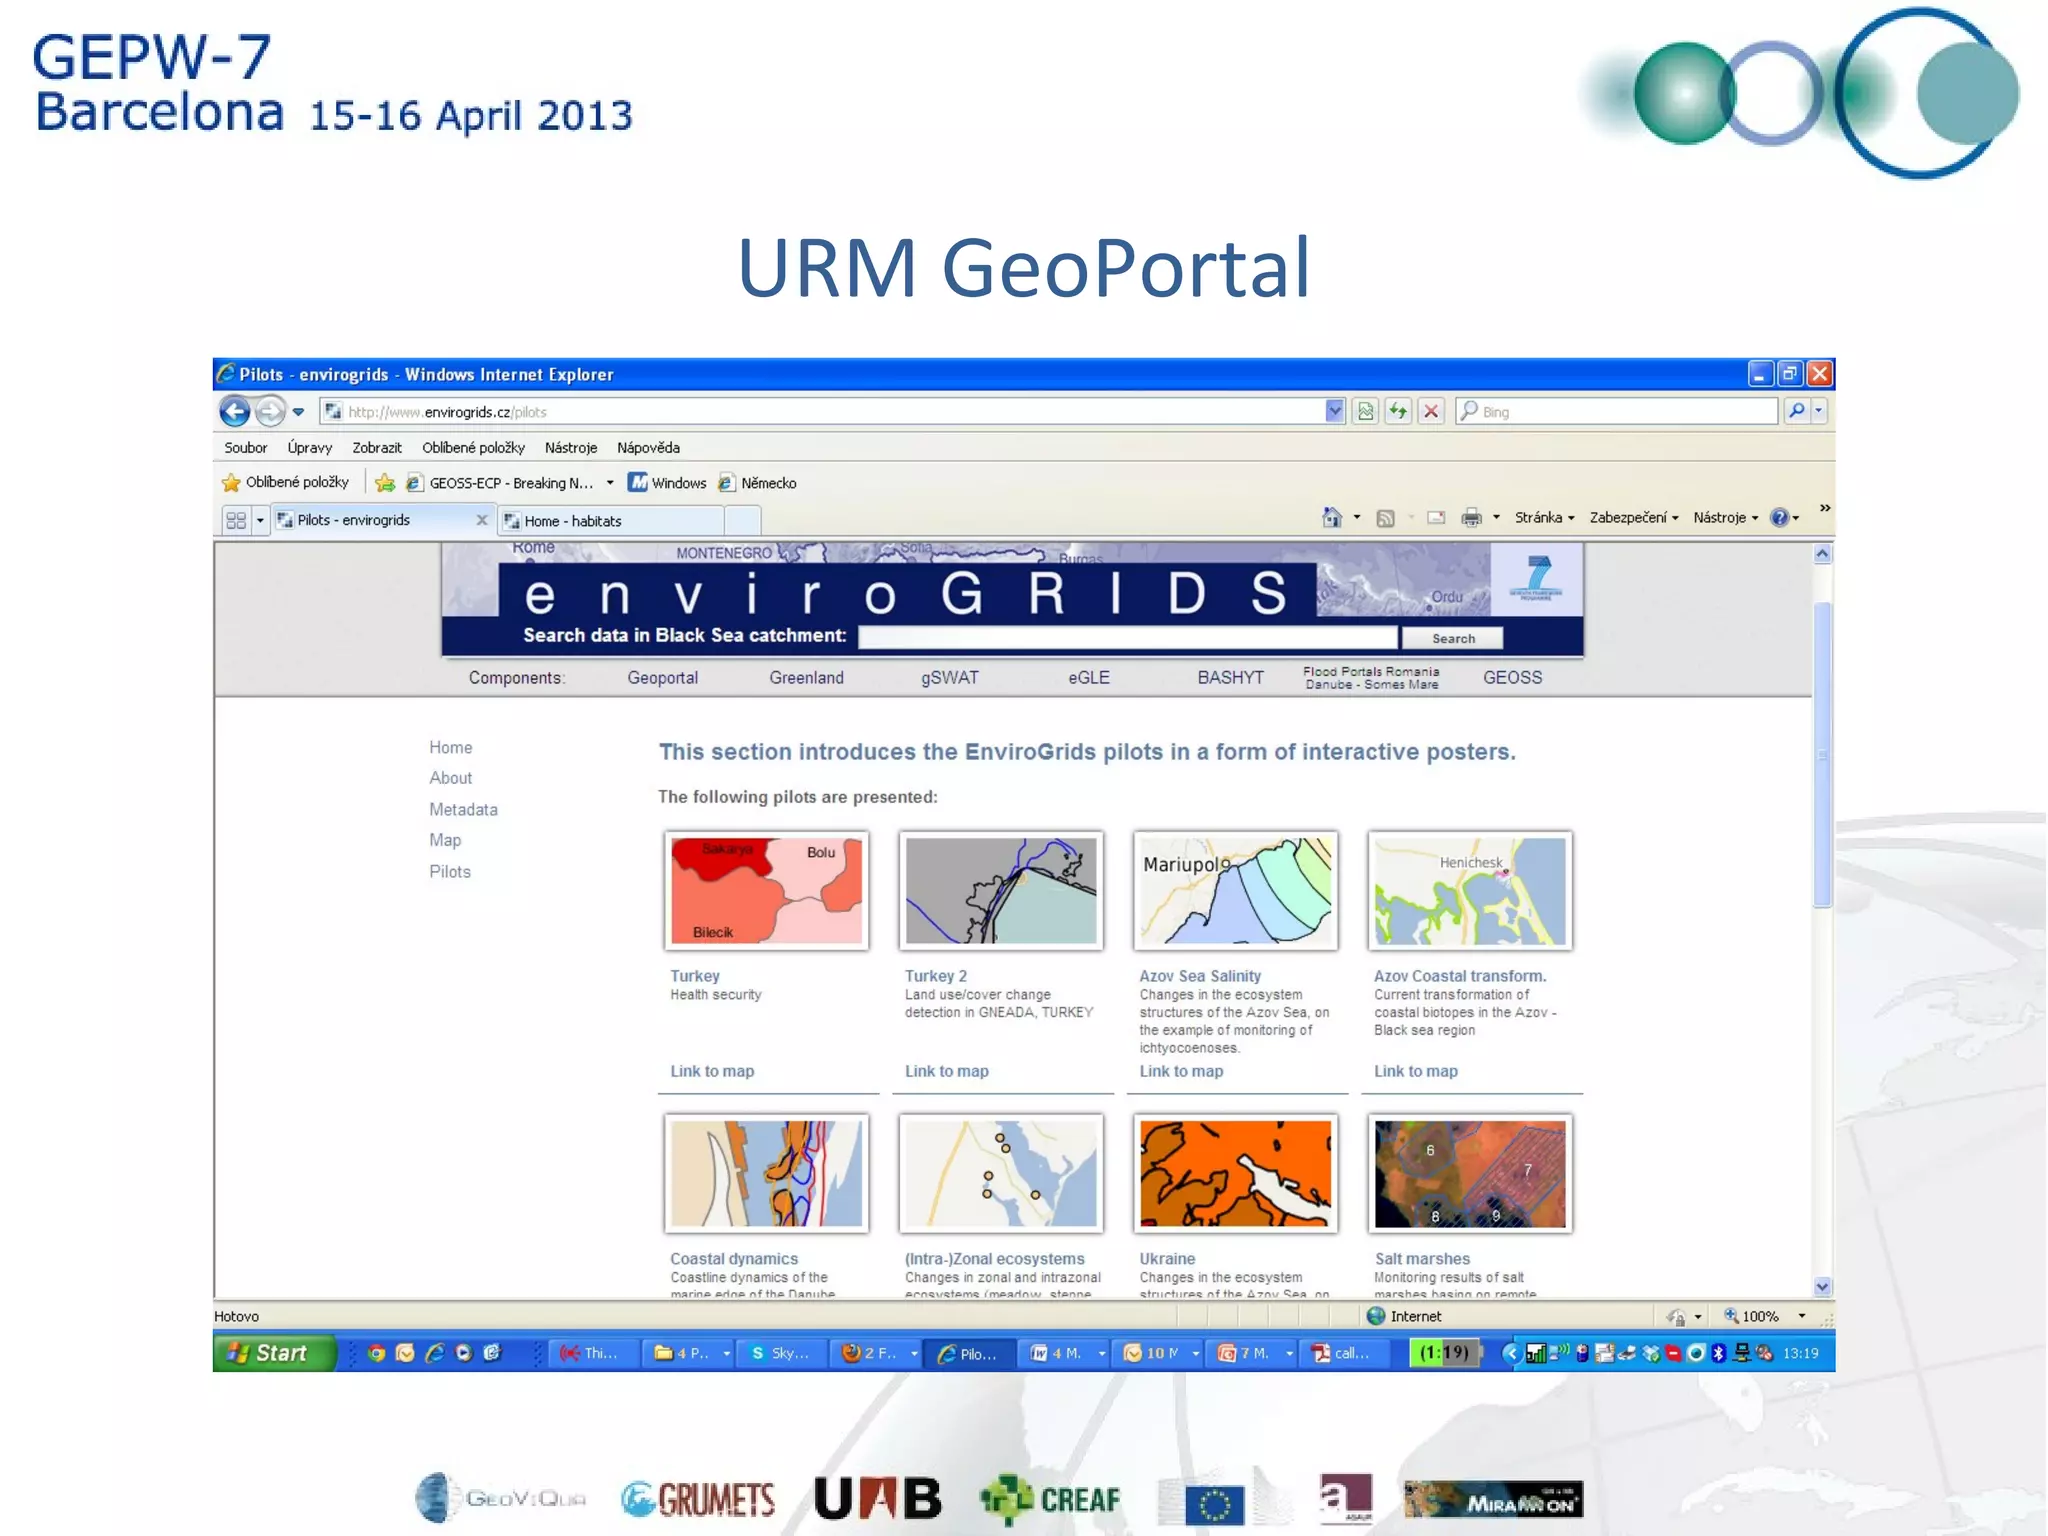Image resolution: width=2048 pixels, height=1536 pixels.
Task: Click the browser Forward arrow button
Action: point(269,411)
